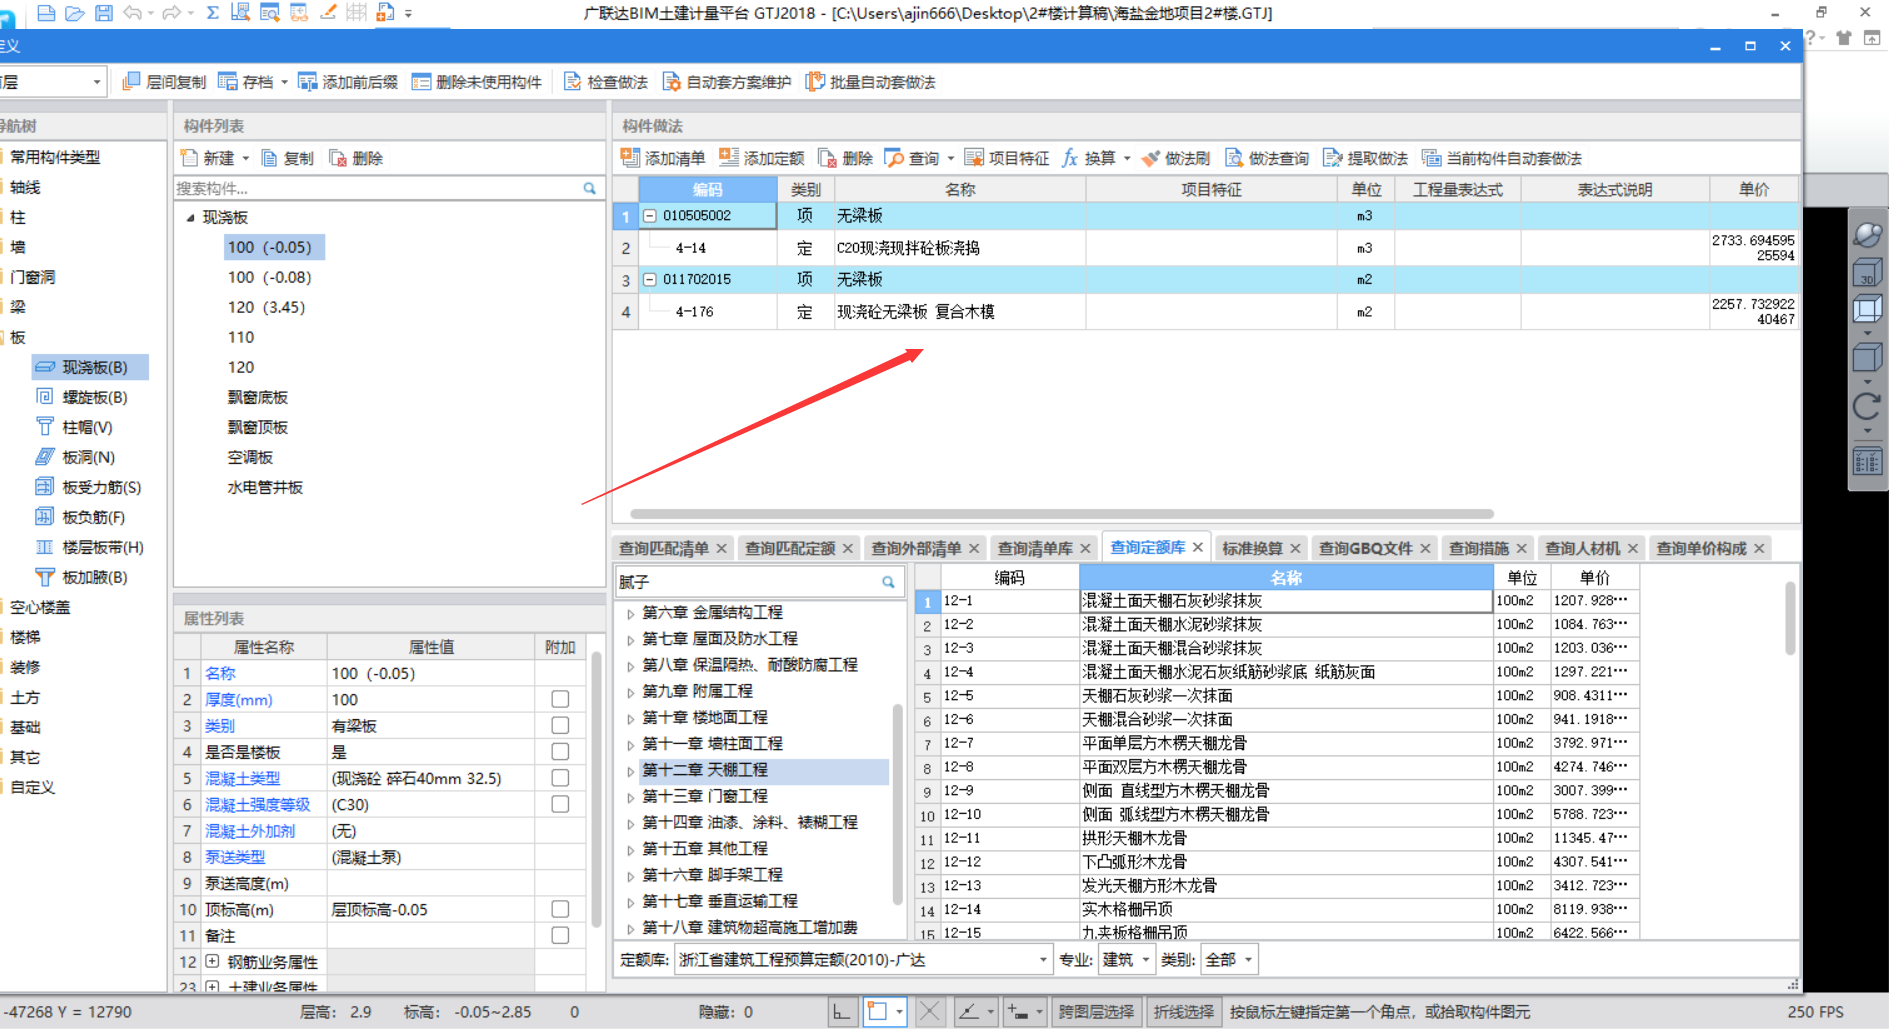
Task: Click search magnifier in component search box
Action: pos(590,188)
